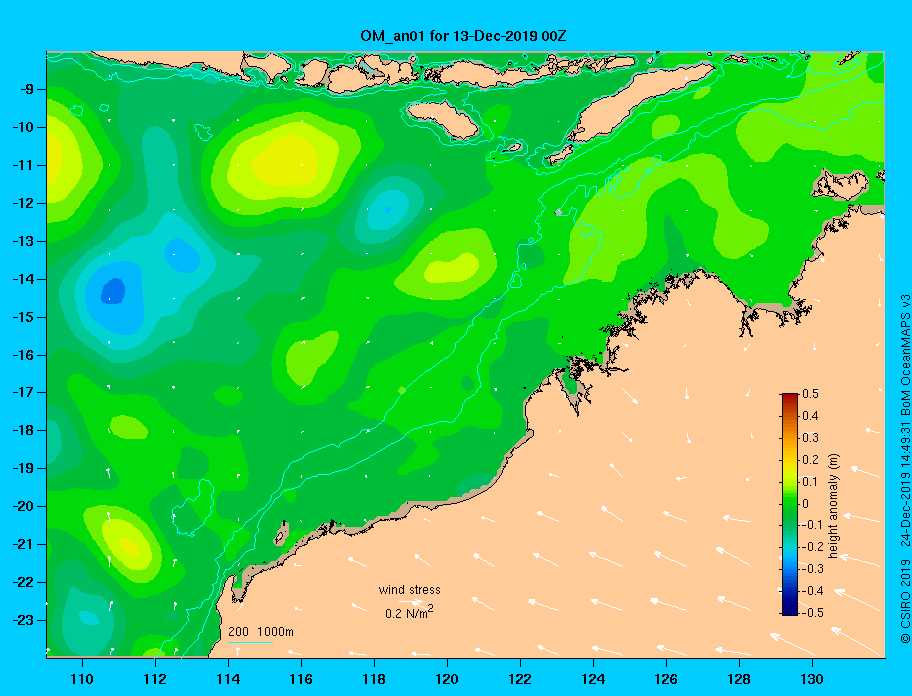Click the latitude label '-12' on the y-axis
Image resolution: width=912 pixels, height=696 pixels.
click(x=23, y=203)
